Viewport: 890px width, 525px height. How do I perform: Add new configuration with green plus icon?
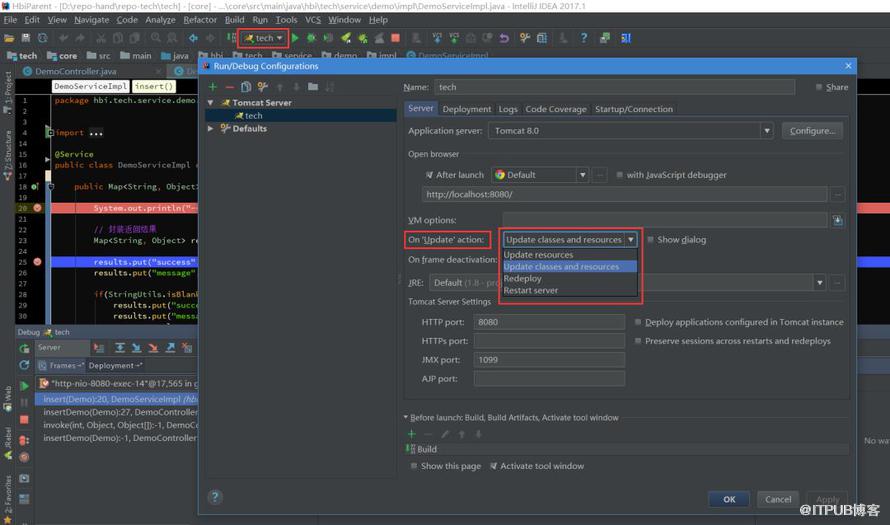(x=213, y=87)
